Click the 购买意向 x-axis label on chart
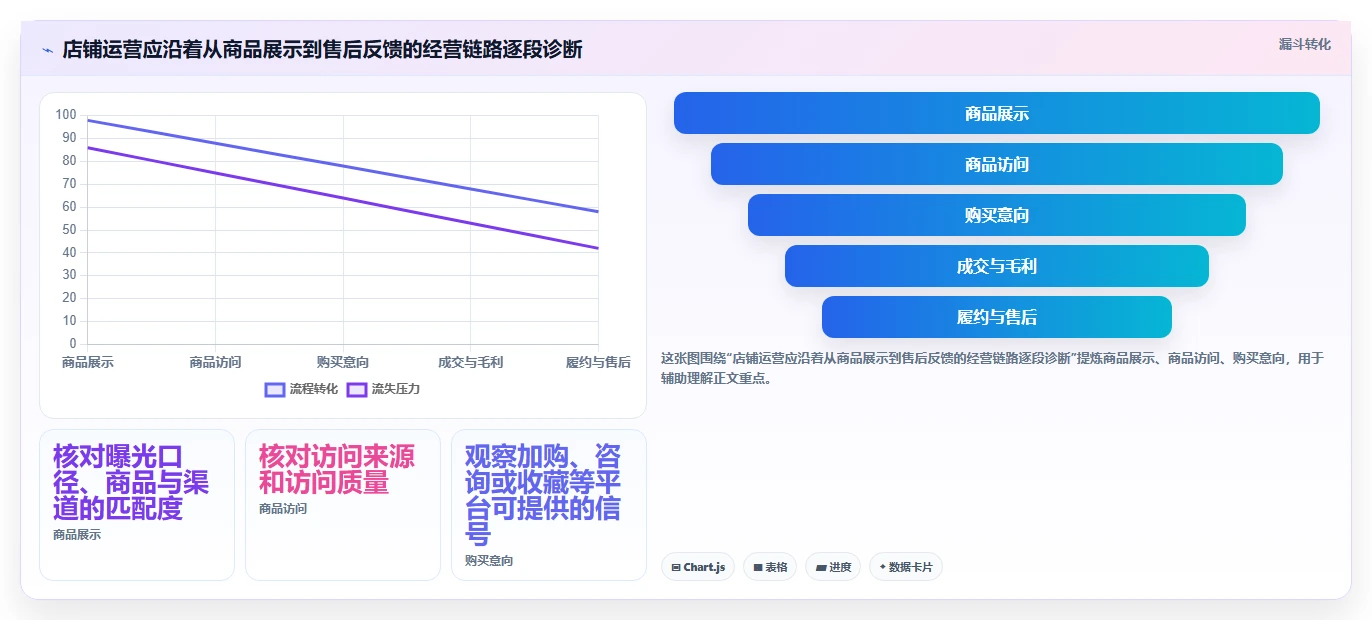The height and width of the screenshot is (620, 1372). [343, 362]
